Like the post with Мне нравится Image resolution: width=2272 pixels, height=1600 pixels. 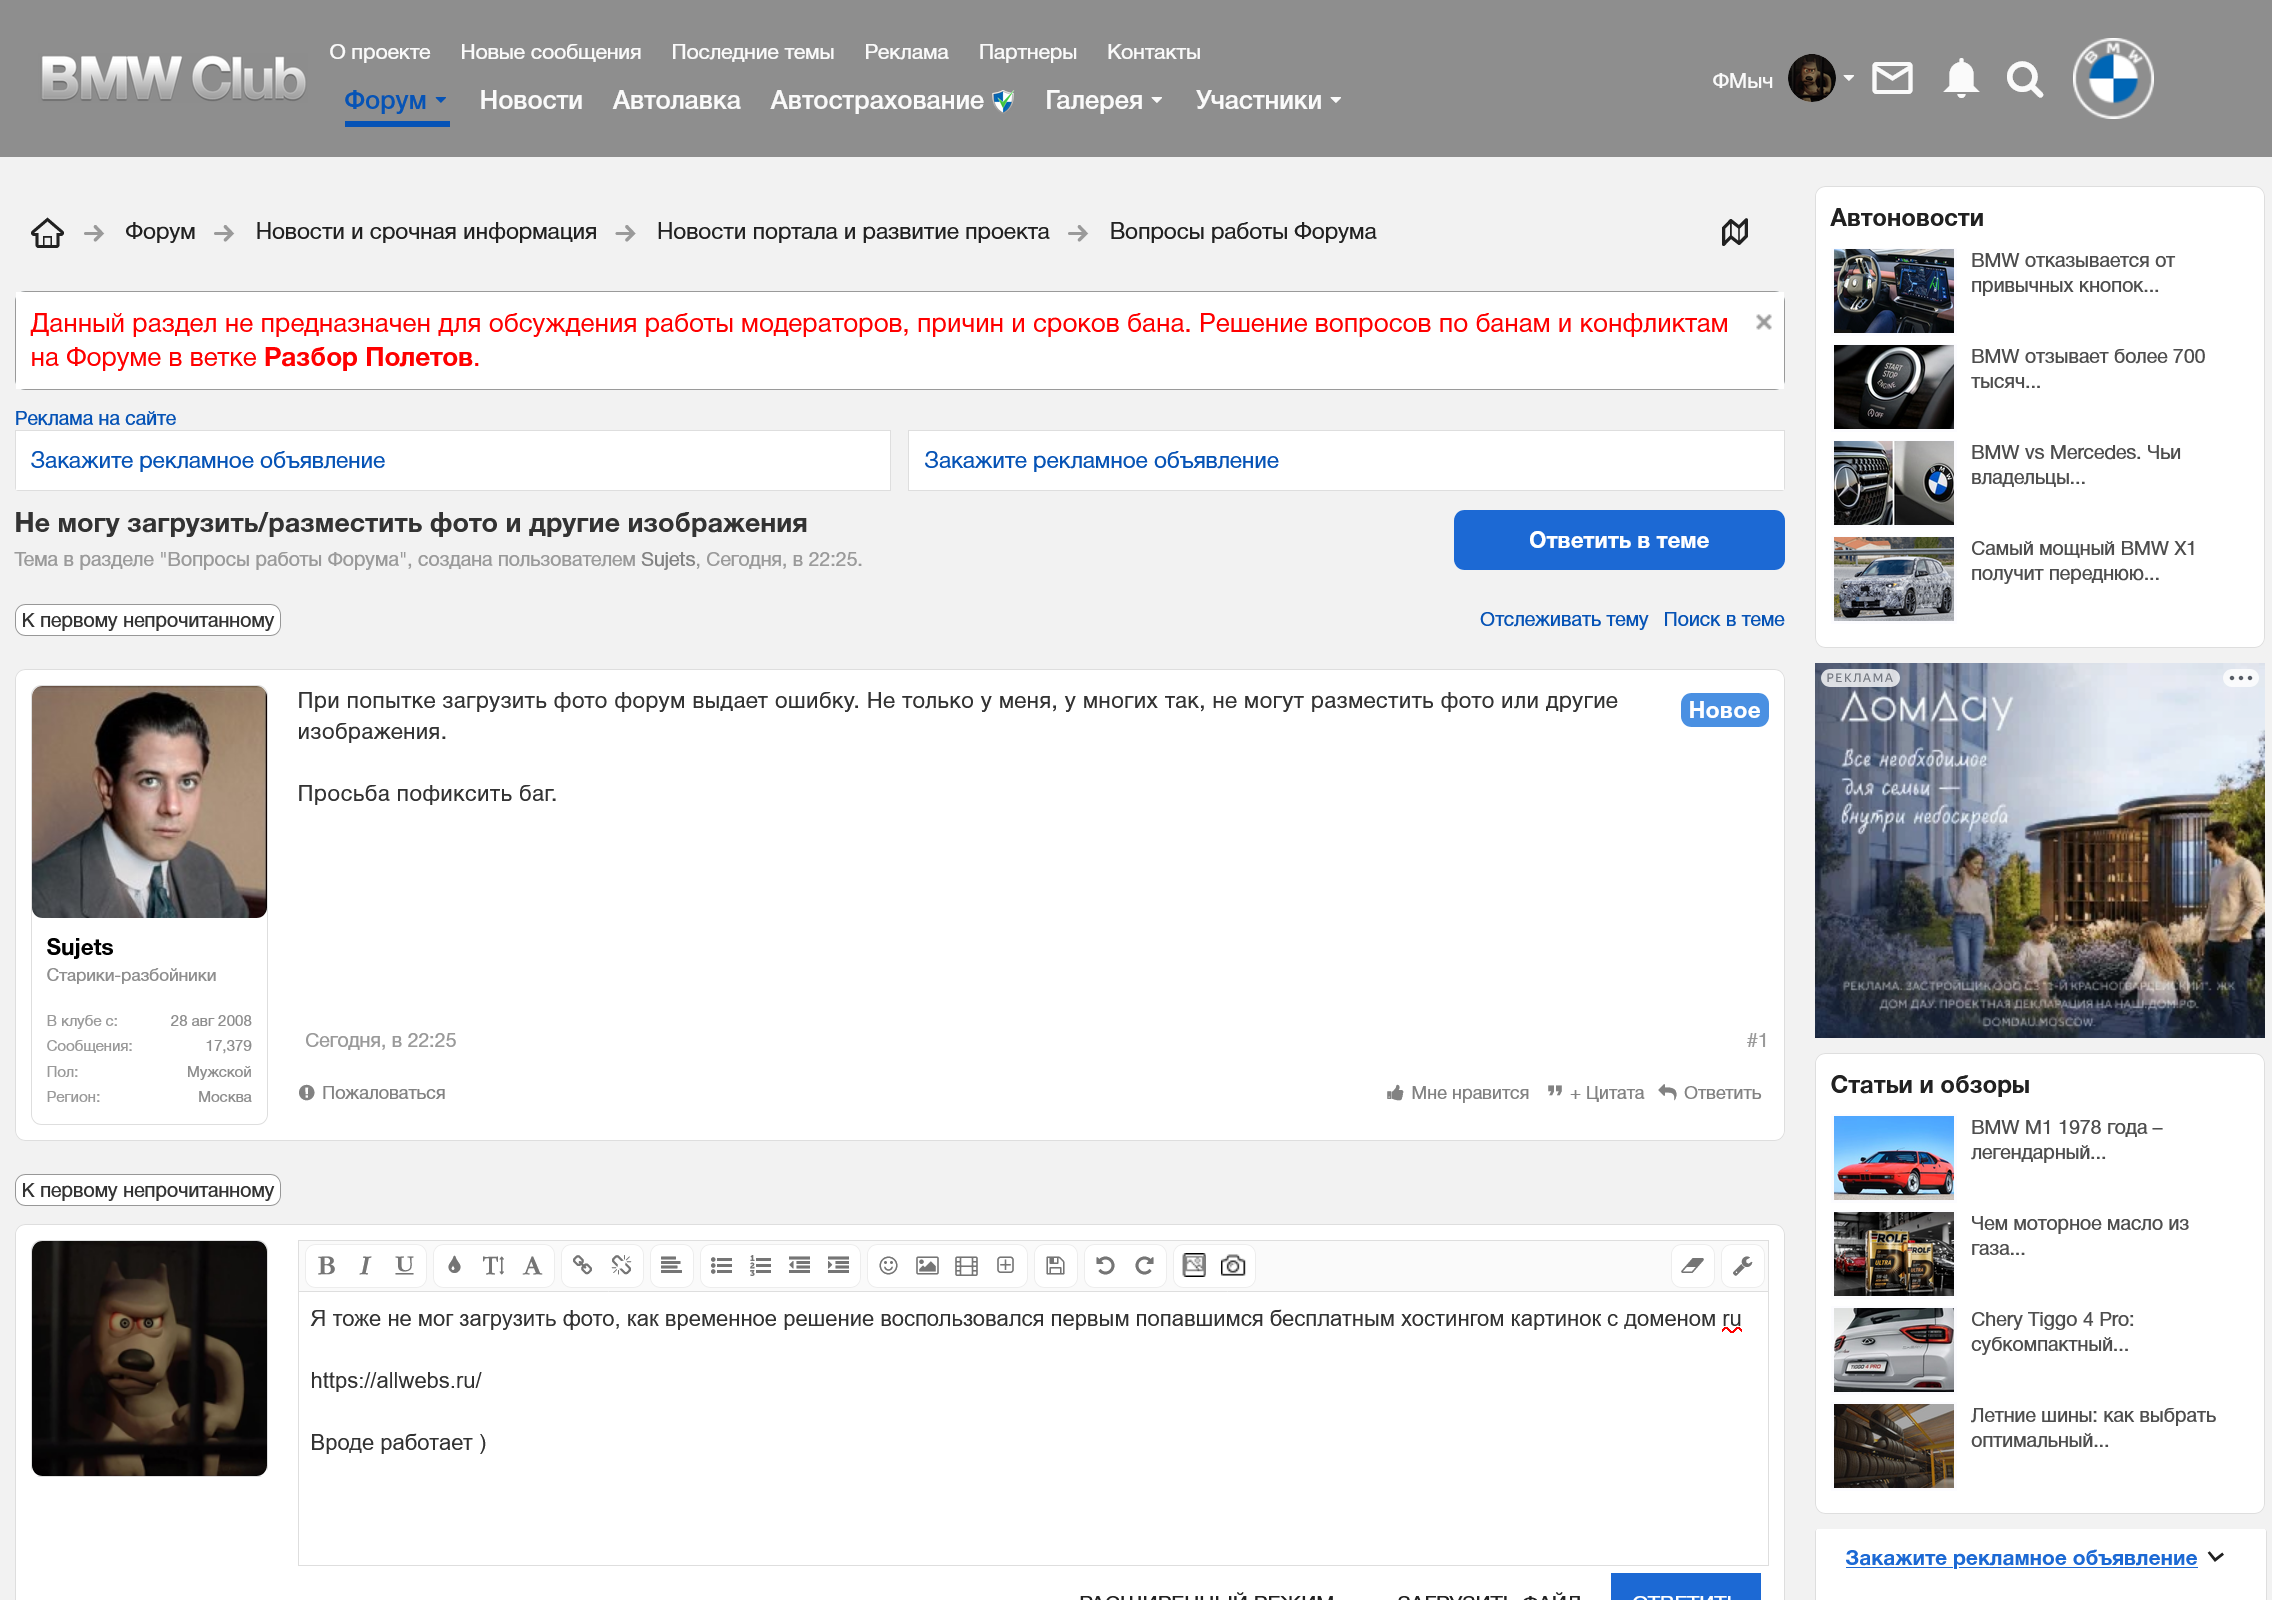coord(1458,1093)
